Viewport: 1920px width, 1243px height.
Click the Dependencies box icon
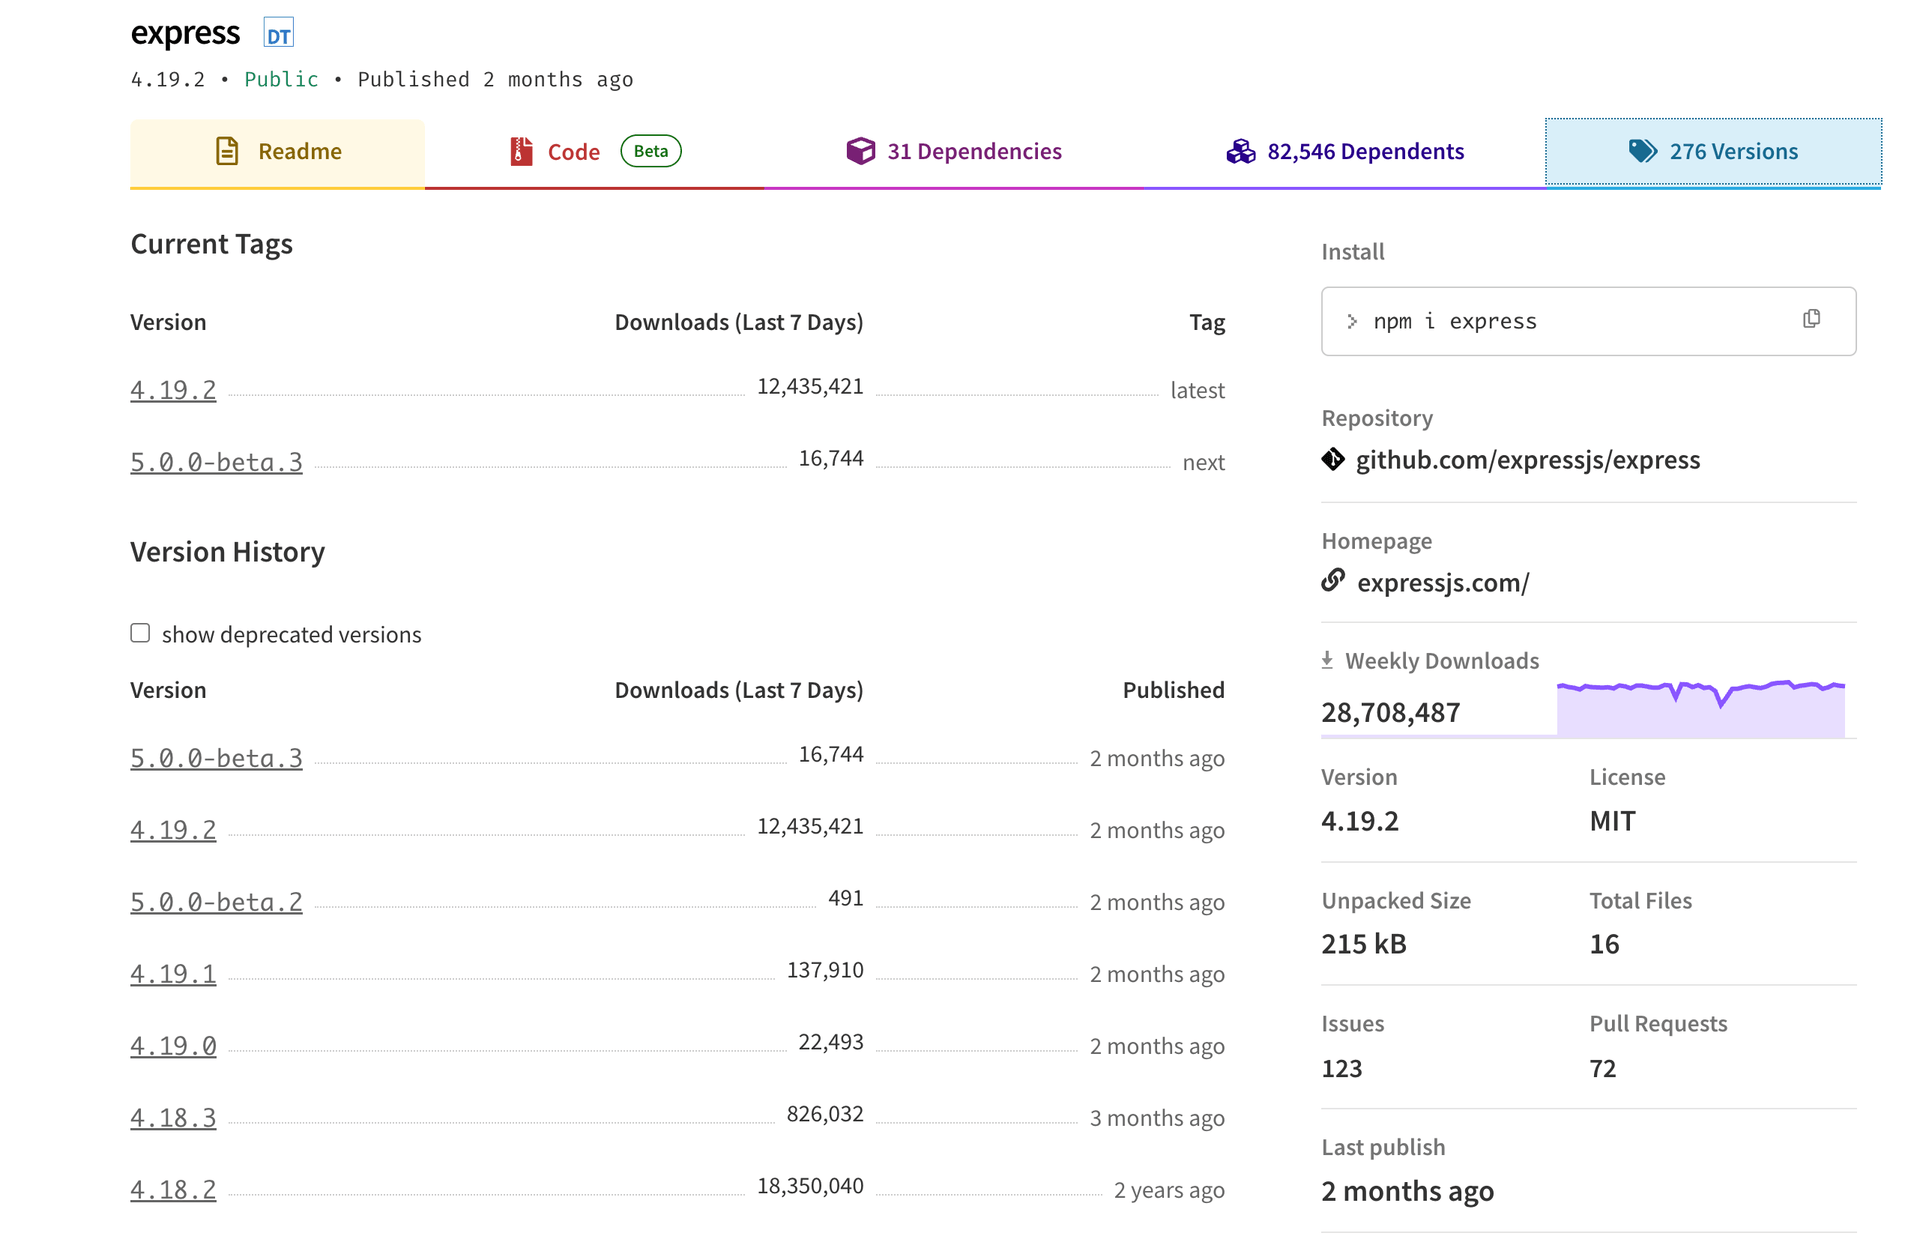coord(860,151)
